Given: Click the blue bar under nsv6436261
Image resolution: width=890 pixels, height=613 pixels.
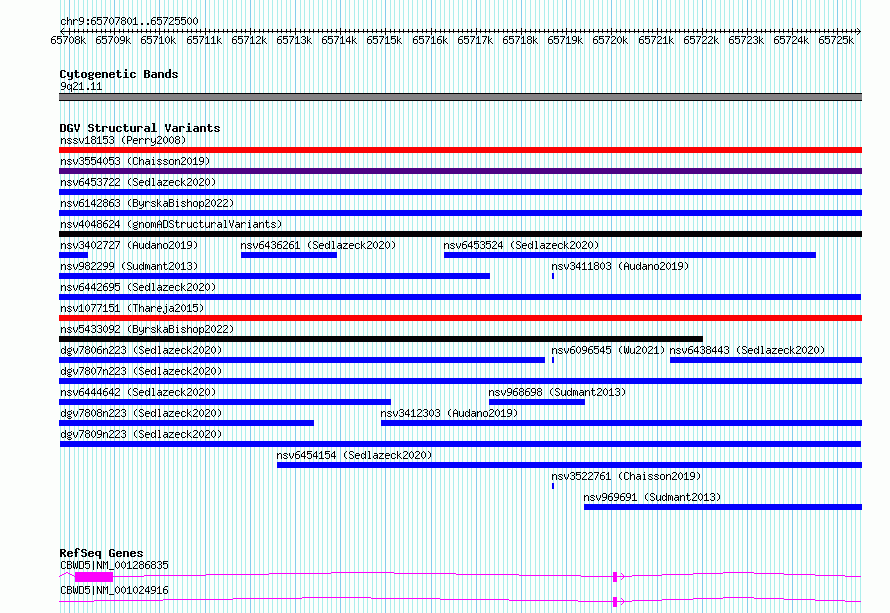Looking at the screenshot, I should (x=289, y=255).
